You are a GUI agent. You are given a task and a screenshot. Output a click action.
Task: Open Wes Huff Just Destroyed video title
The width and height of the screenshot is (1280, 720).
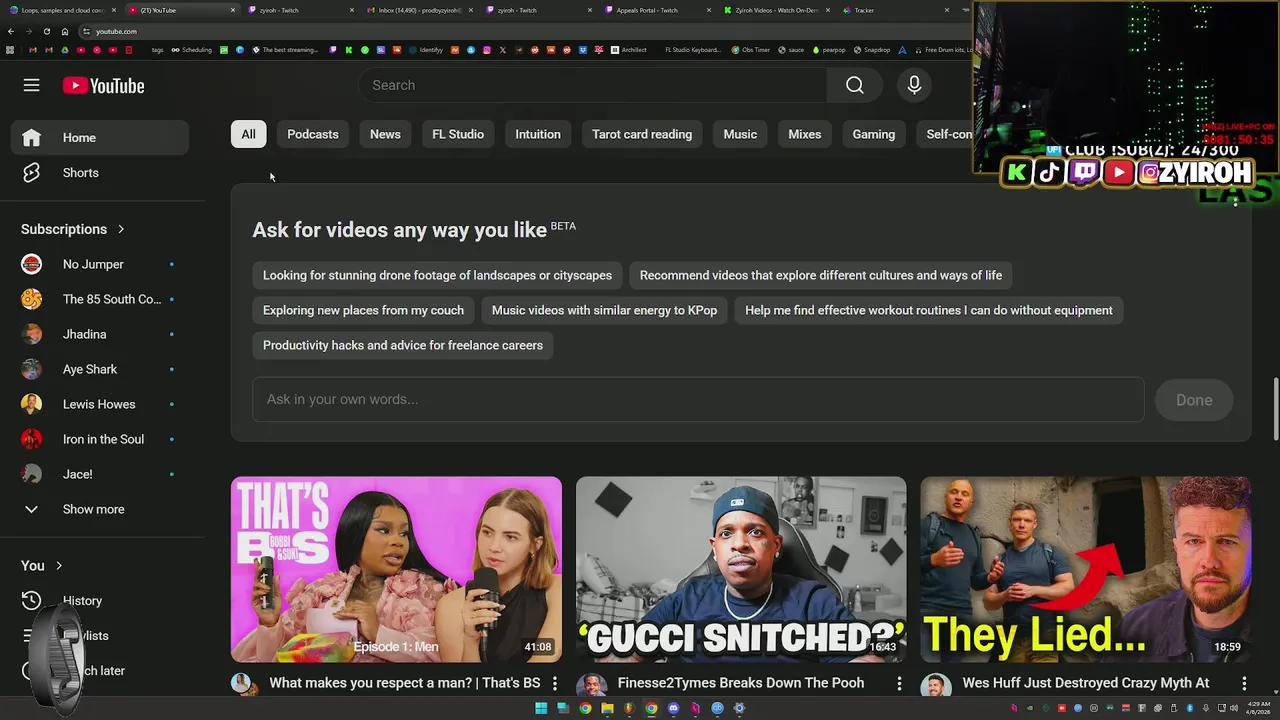click(1086, 683)
